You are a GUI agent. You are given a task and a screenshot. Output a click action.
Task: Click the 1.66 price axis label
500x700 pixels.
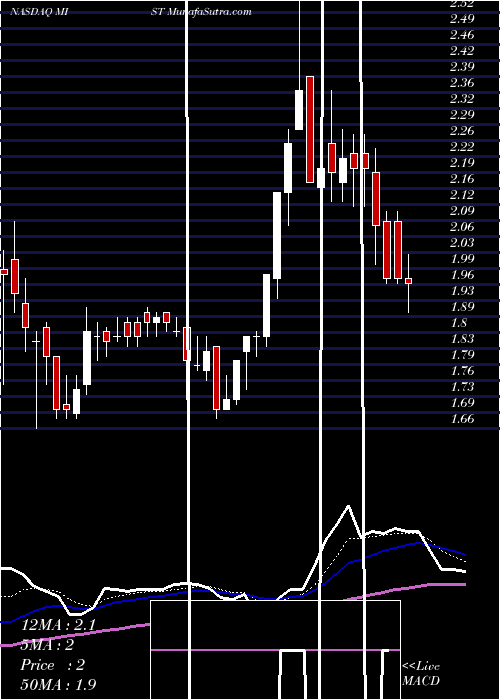coord(462,419)
